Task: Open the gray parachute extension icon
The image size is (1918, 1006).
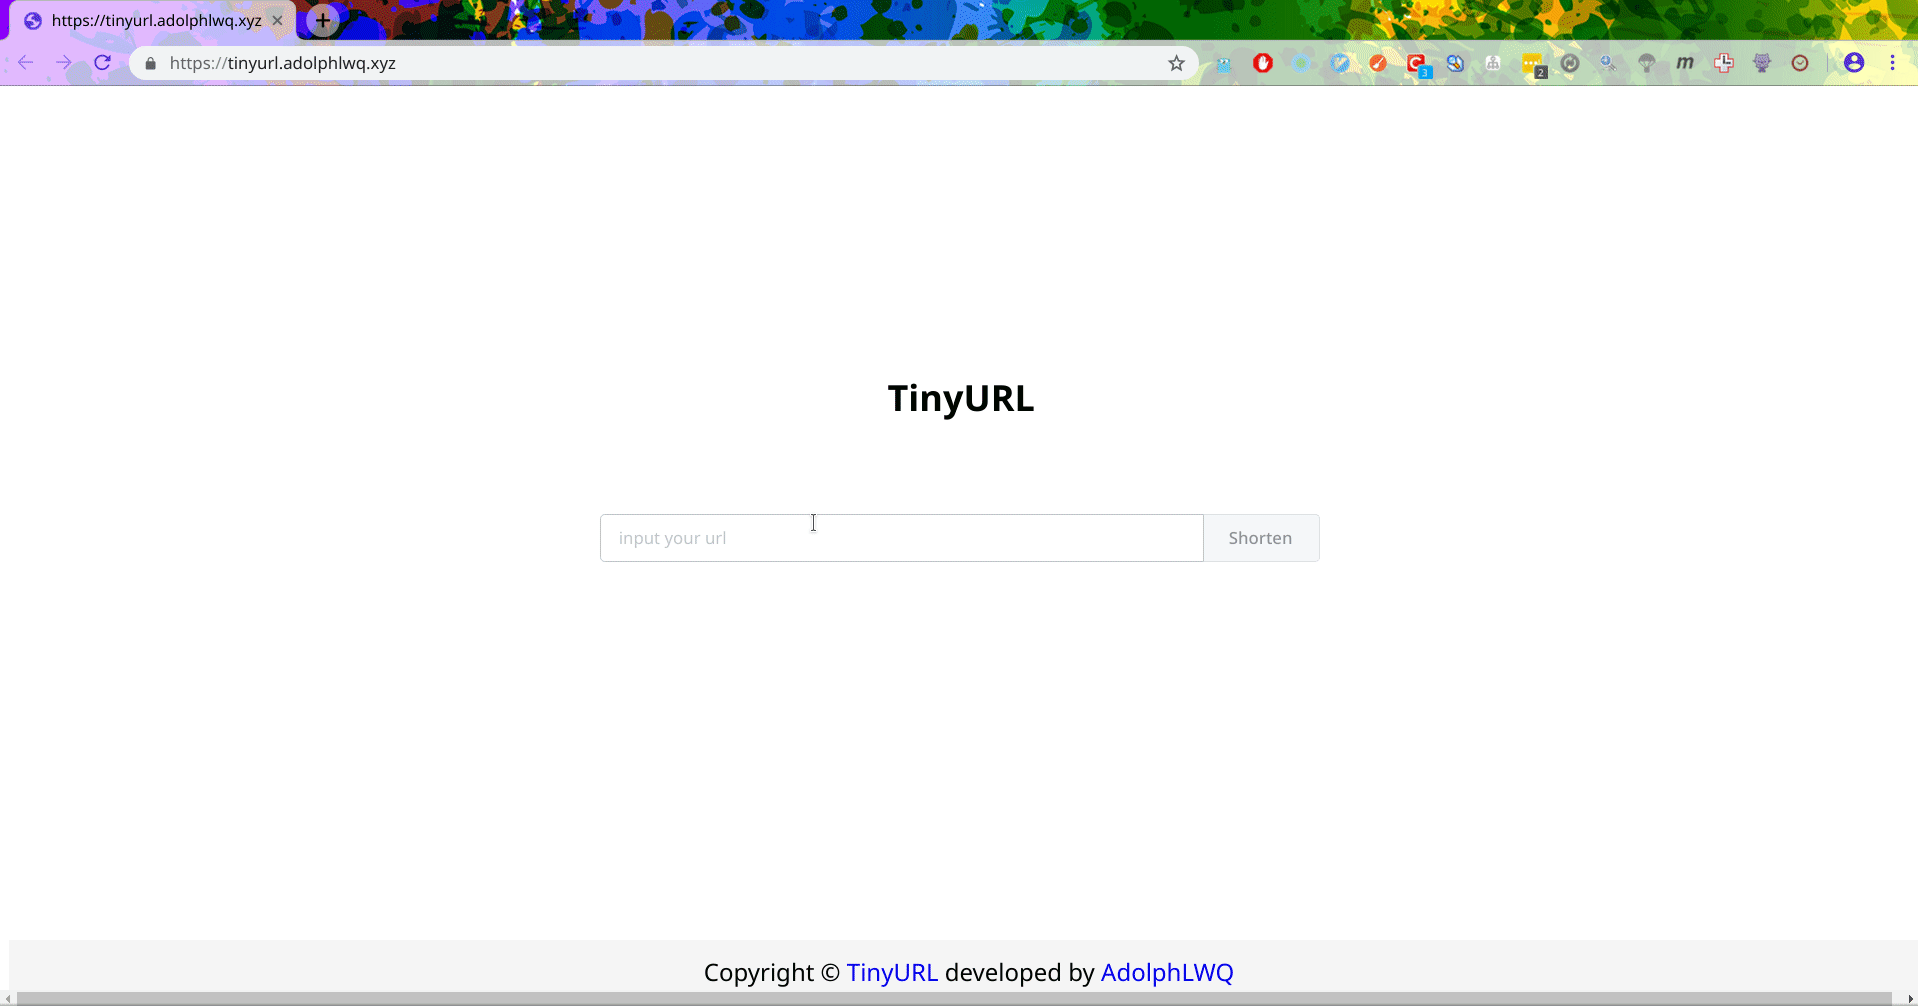Action: coord(1647,63)
